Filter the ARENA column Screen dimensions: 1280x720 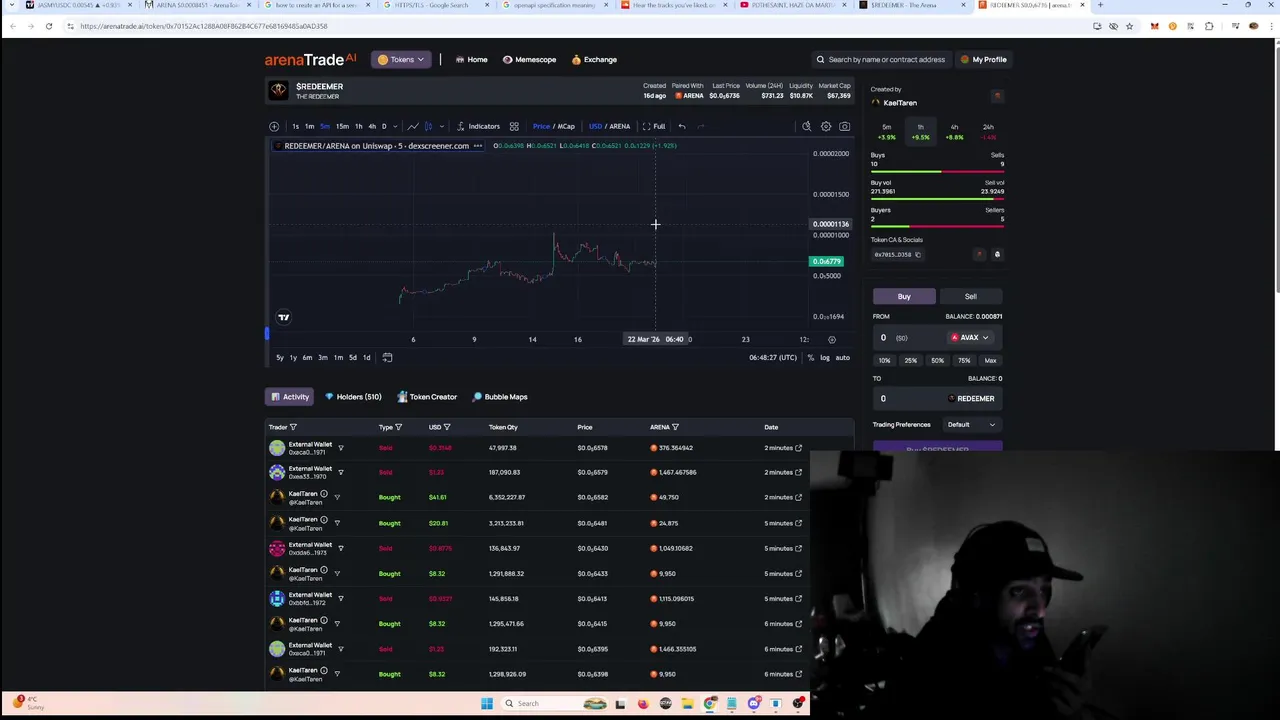[x=676, y=427]
